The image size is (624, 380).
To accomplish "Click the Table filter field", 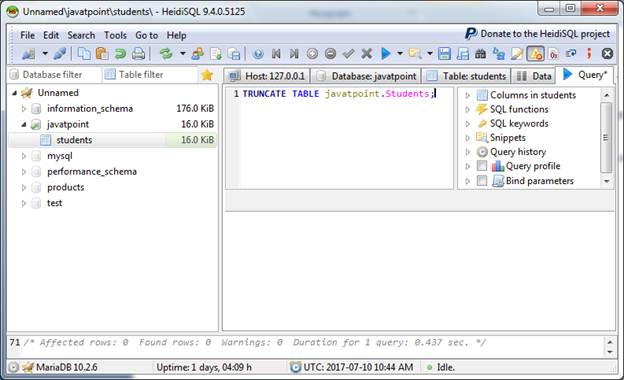I will click(150, 75).
